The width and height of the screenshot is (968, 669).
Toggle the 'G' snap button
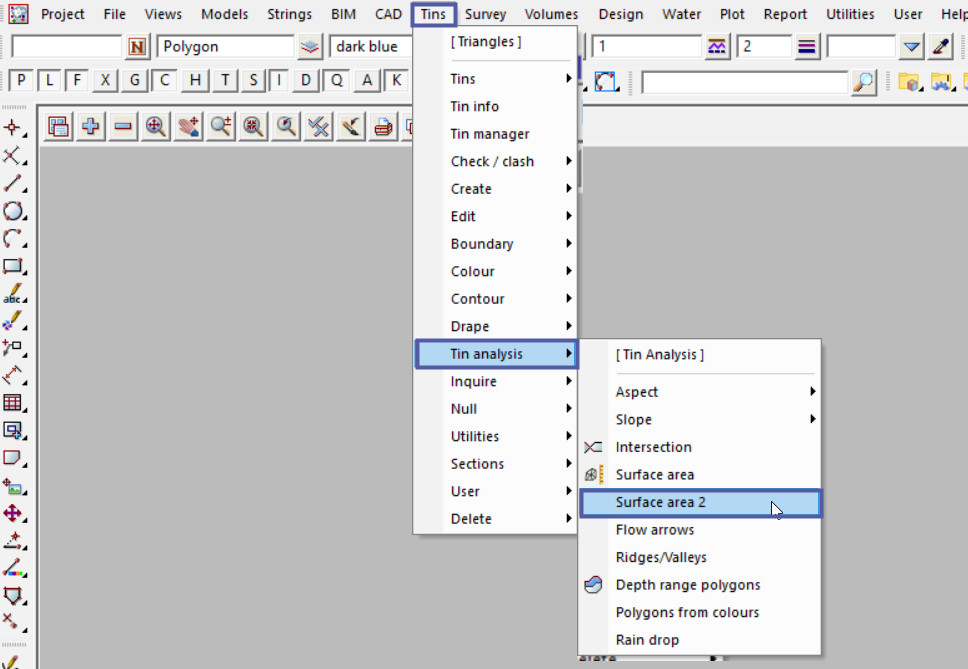pos(136,81)
